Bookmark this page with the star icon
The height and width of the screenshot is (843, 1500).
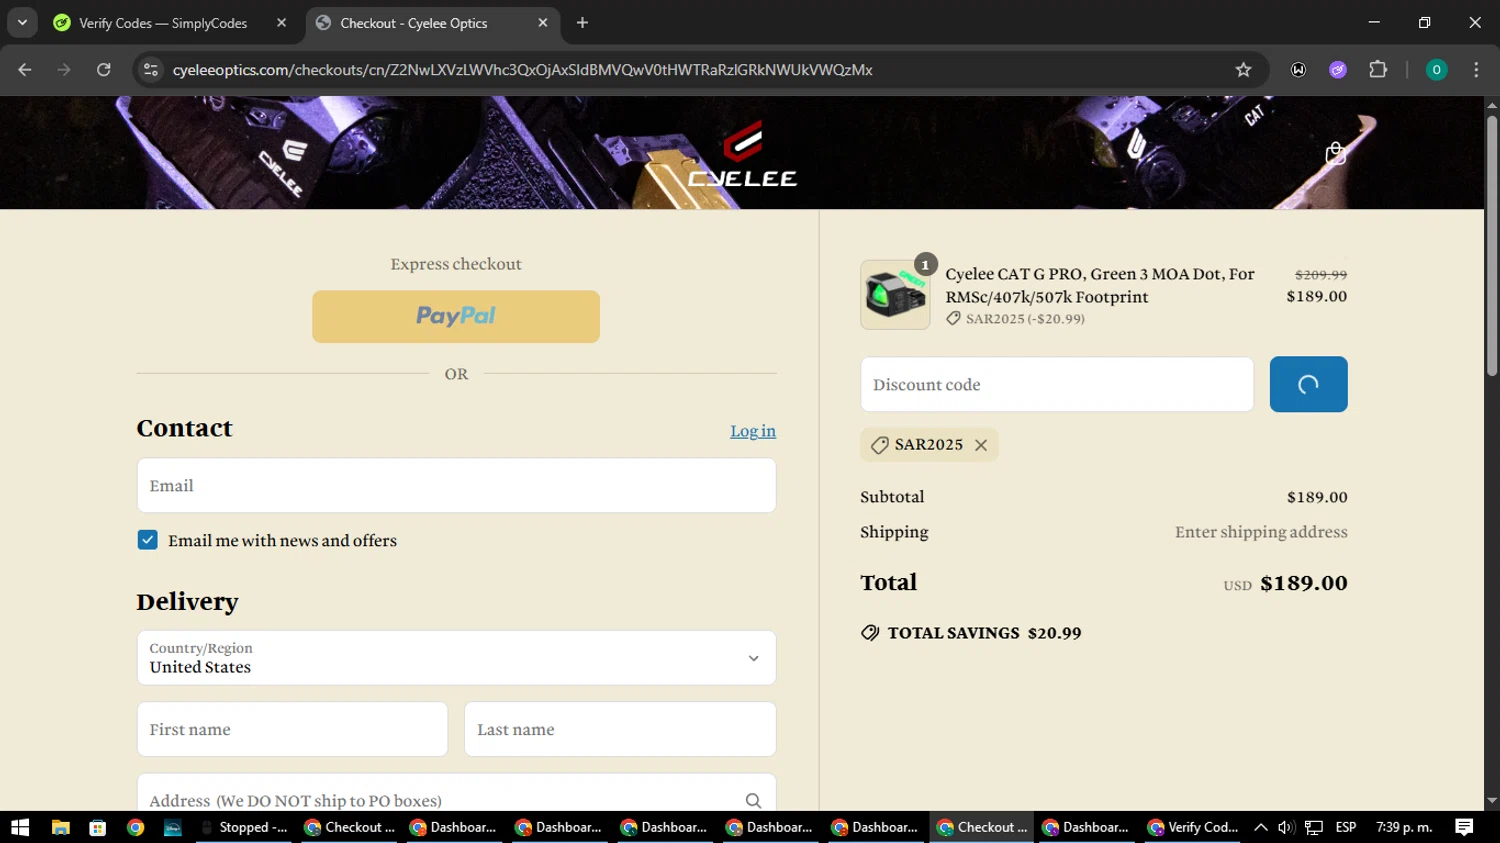(1243, 69)
